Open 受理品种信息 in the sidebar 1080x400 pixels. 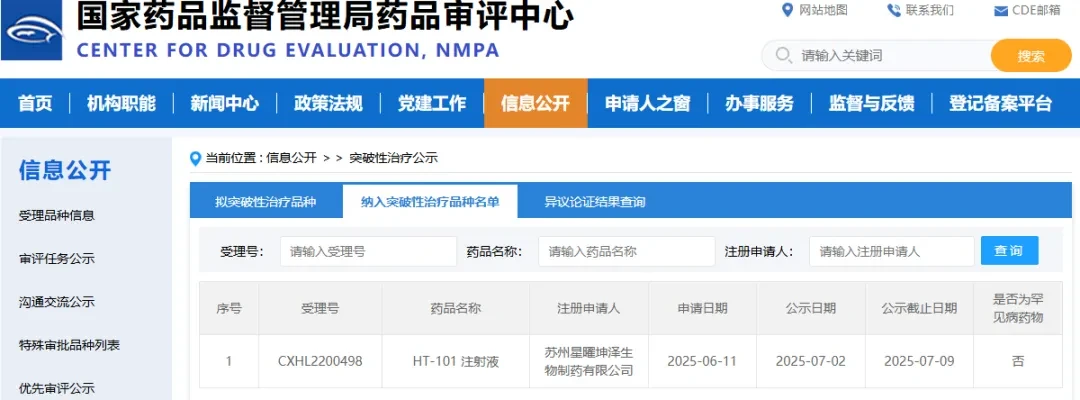[56, 215]
